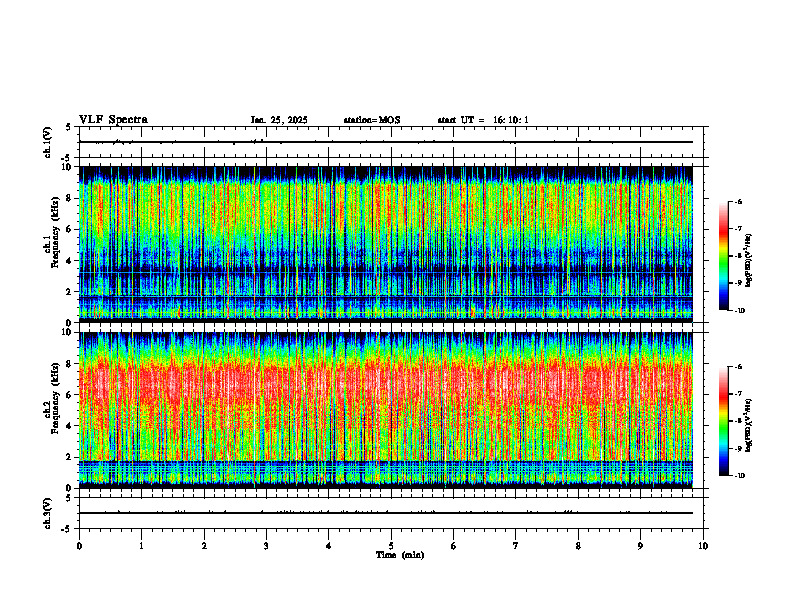Click the "ch.1(V)" waveform axis label
Viewport: 792px width, 612px height.
(x=48, y=142)
